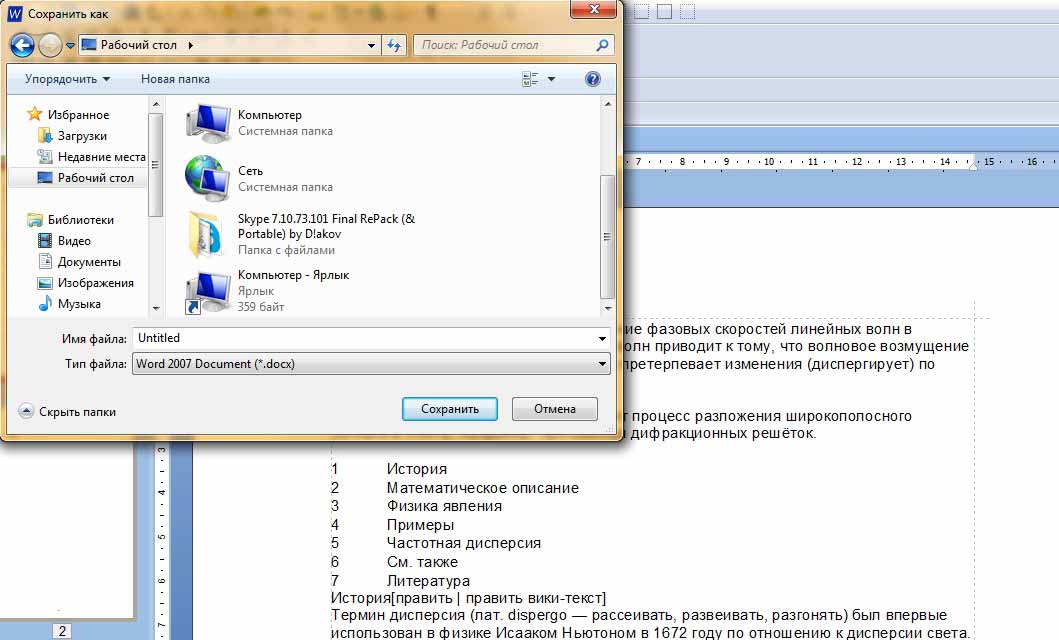Select the Сеть network globe icon
1059x640 pixels.
(206, 178)
